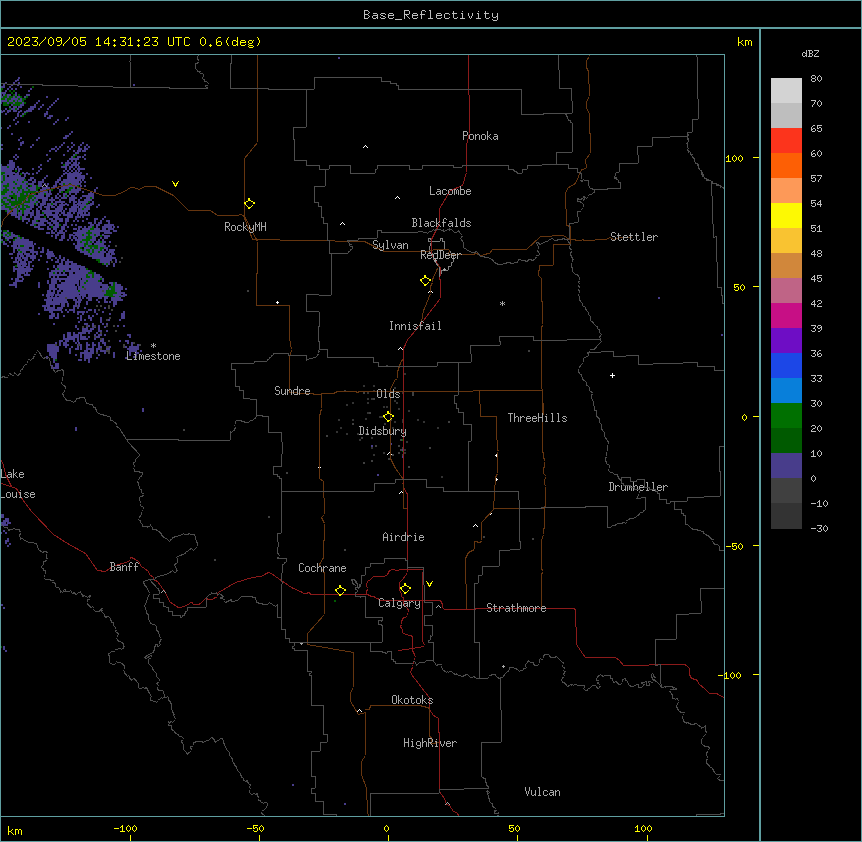
Task: Click the Innisfail label
Action: coord(415,326)
